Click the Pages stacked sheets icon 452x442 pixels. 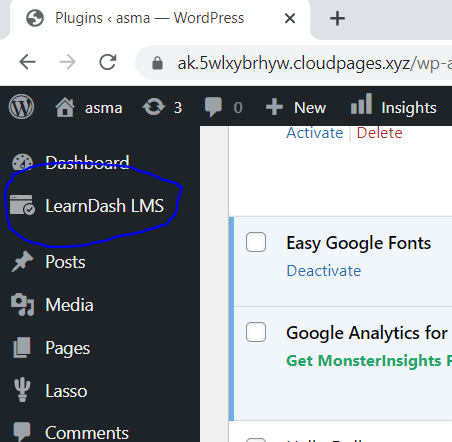pyautogui.click(x=22, y=347)
